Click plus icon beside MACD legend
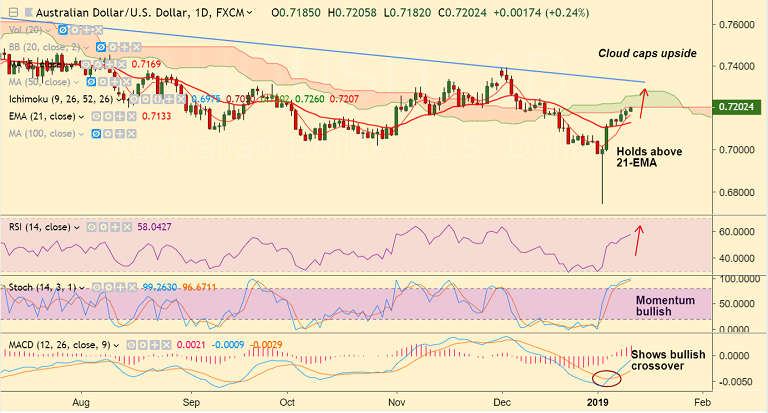The height and width of the screenshot is (413, 768). click(154, 345)
